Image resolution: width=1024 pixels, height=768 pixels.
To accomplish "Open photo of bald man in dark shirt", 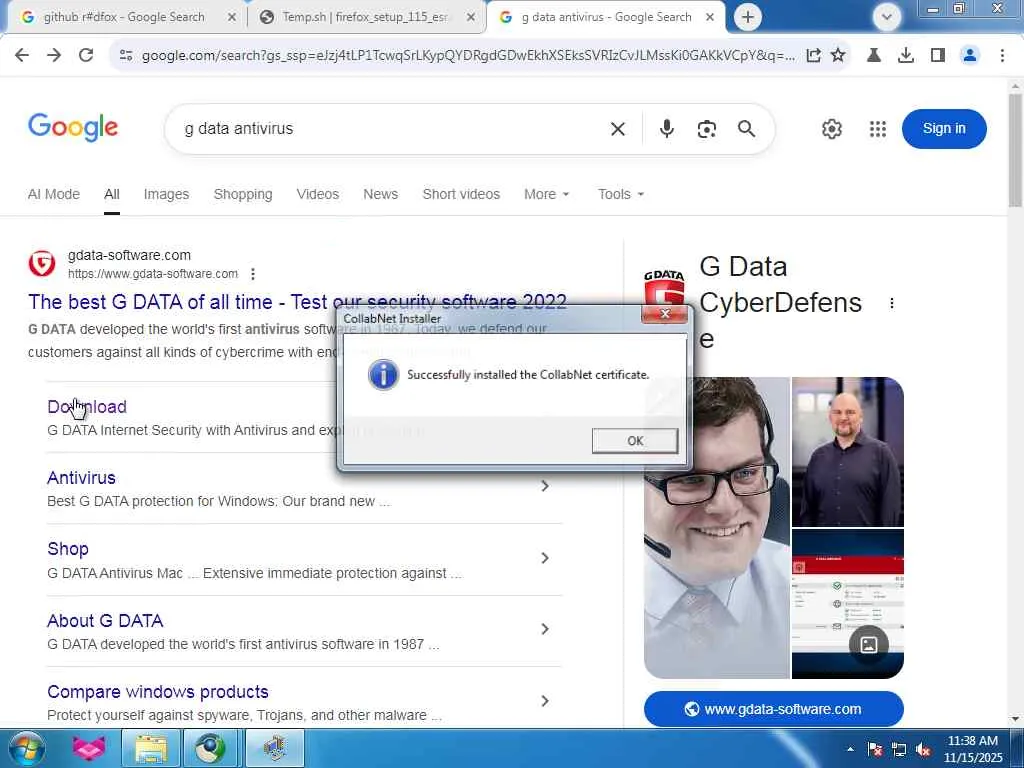I will pyautogui.click(x=848, y=452).
